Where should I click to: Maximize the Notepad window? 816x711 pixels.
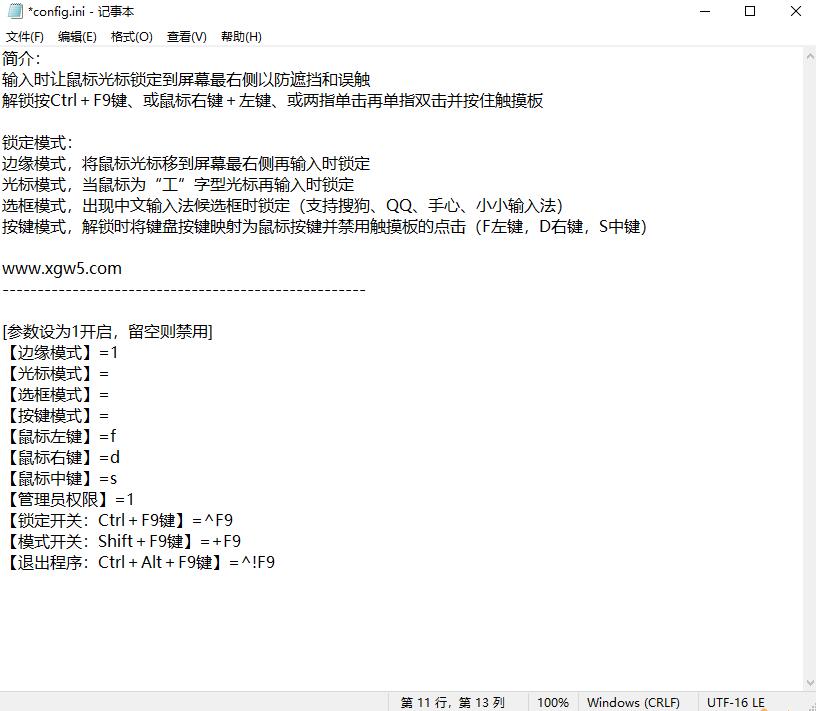pos(750,12)
